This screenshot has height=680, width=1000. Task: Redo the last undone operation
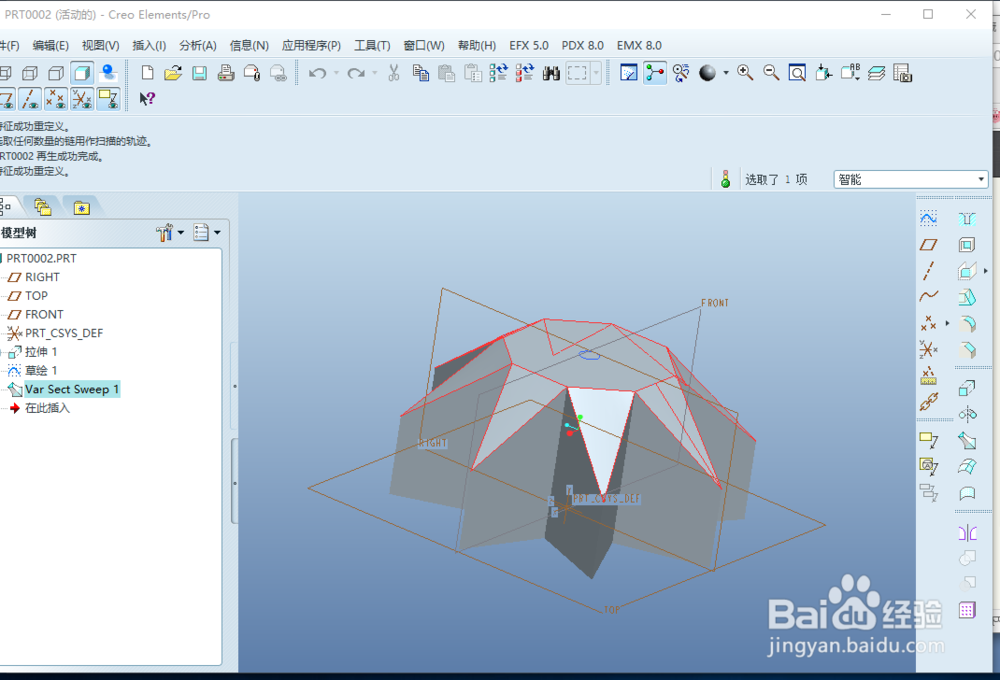356,73
